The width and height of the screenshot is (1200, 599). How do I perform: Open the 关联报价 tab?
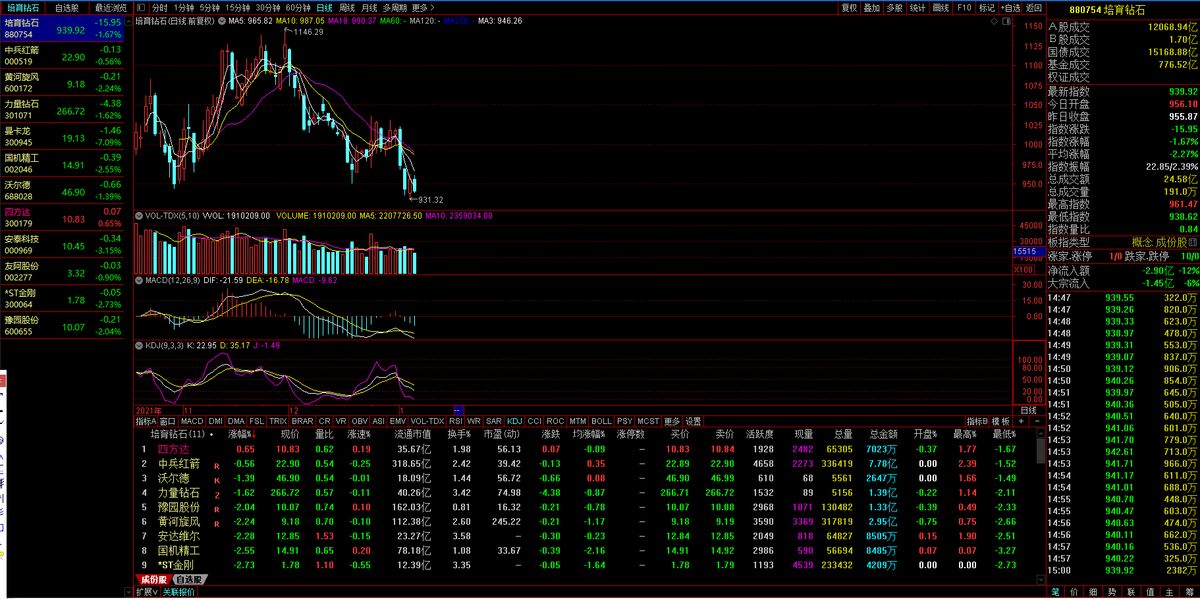point(179,592)
